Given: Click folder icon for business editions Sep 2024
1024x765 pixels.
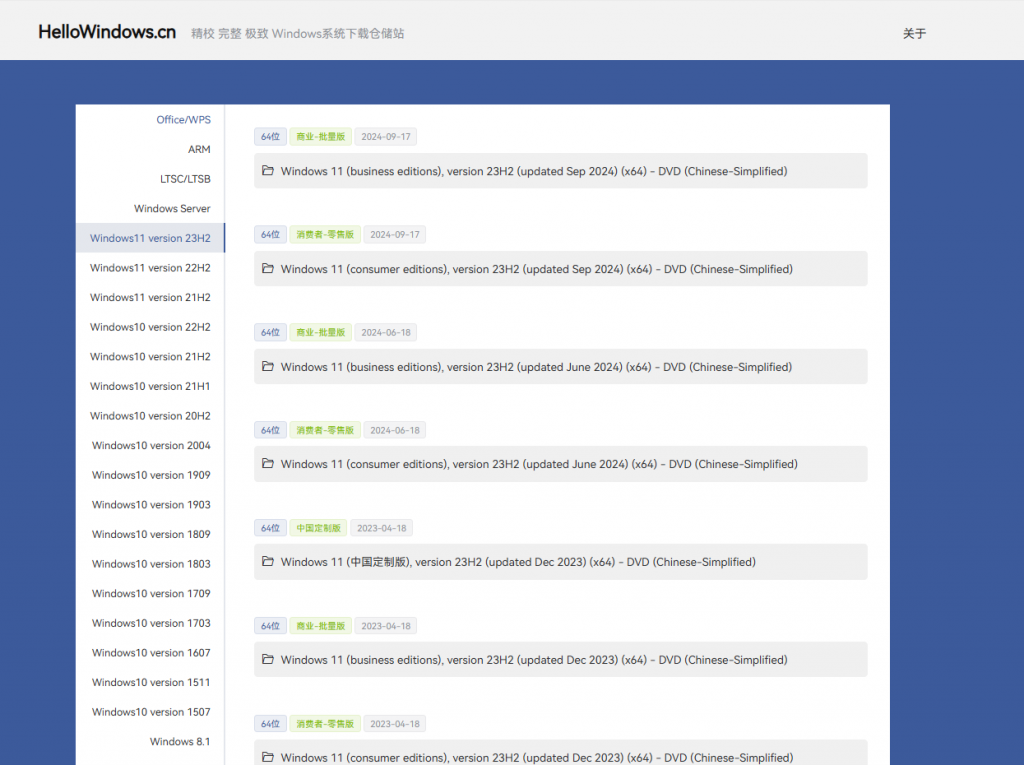Looking at the screenshot, I should click(x=267, y=171).
